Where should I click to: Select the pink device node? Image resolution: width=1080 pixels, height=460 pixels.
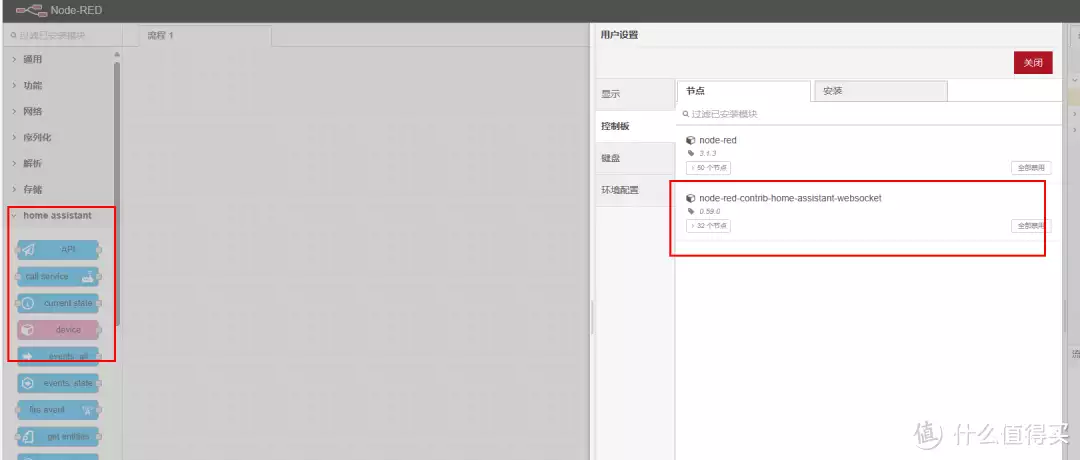click(58, 330)
